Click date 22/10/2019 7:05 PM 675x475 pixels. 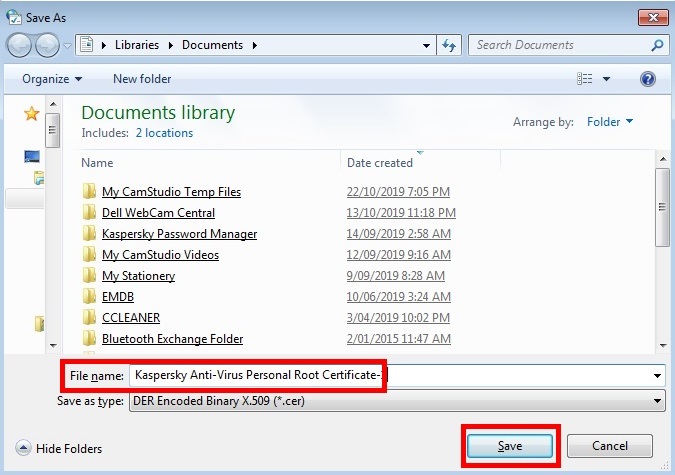pos(398,192)
